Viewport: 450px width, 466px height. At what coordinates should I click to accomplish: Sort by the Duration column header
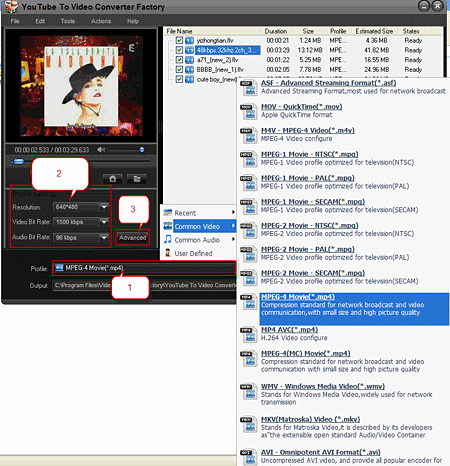pyautogui.click(x=276, y=31)
